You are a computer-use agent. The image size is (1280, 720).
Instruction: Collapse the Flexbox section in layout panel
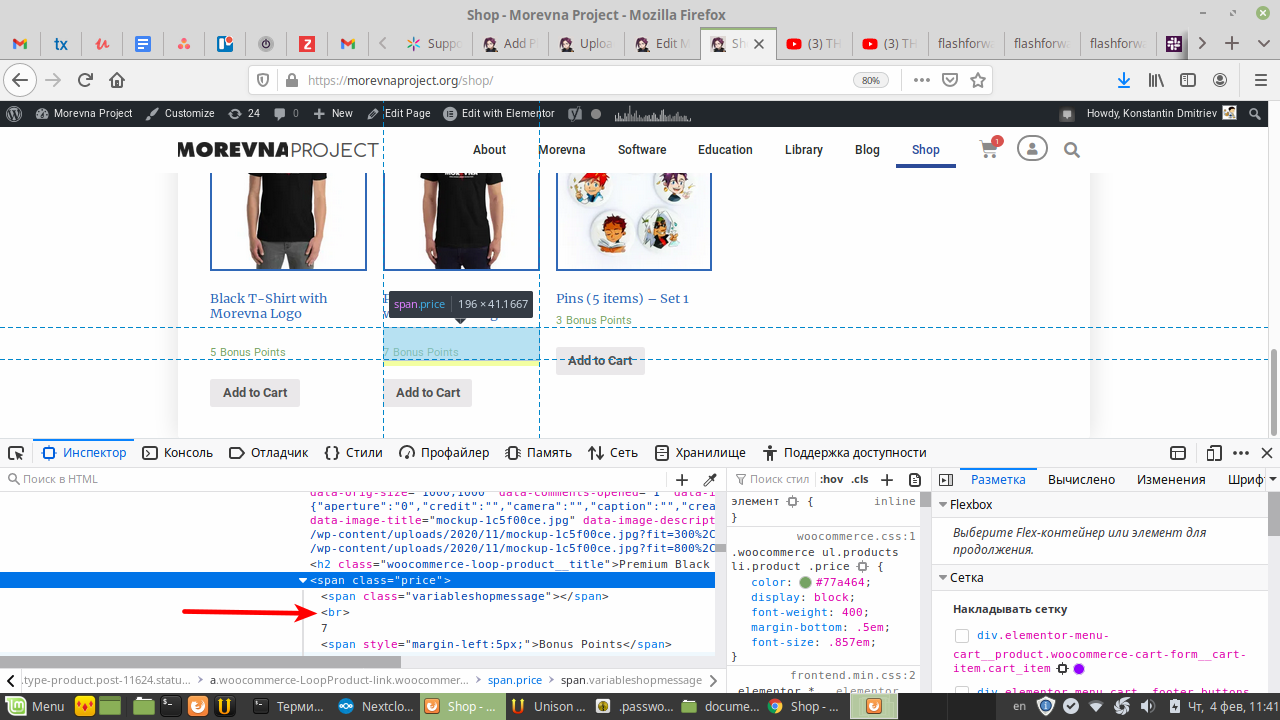(x=942, y=505)
